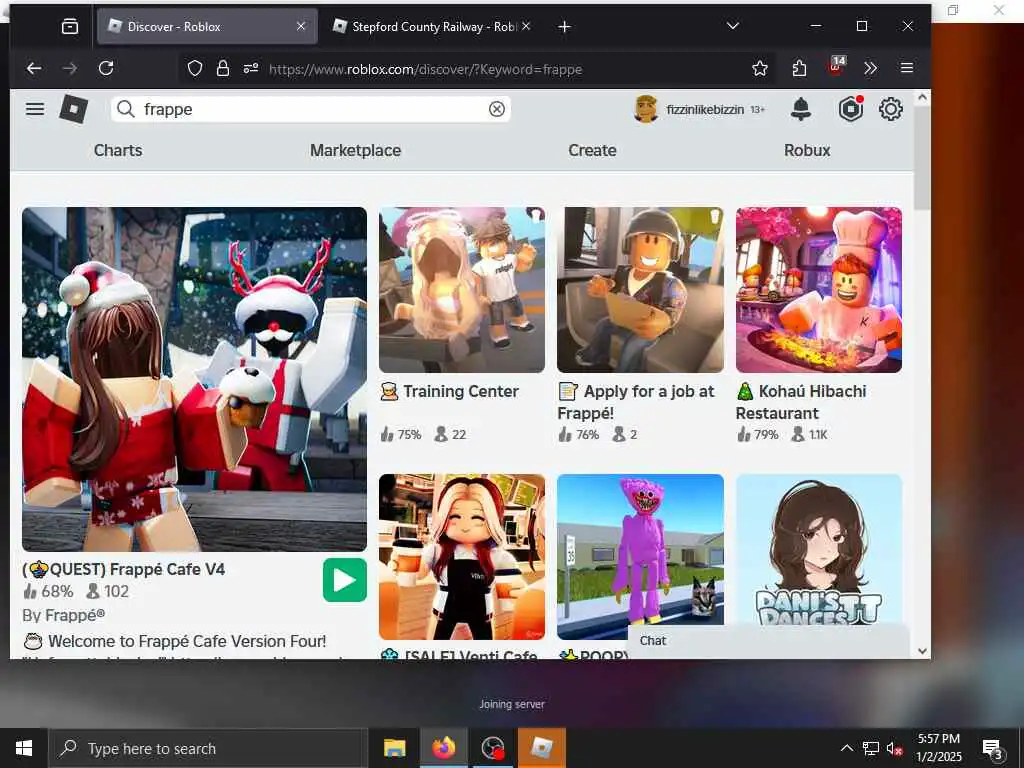Image resolution: width=1024 pixels, height=768 pixels.
Task: Open Firefox application menu
Action: pyautogui.click(x=906, y=68)
